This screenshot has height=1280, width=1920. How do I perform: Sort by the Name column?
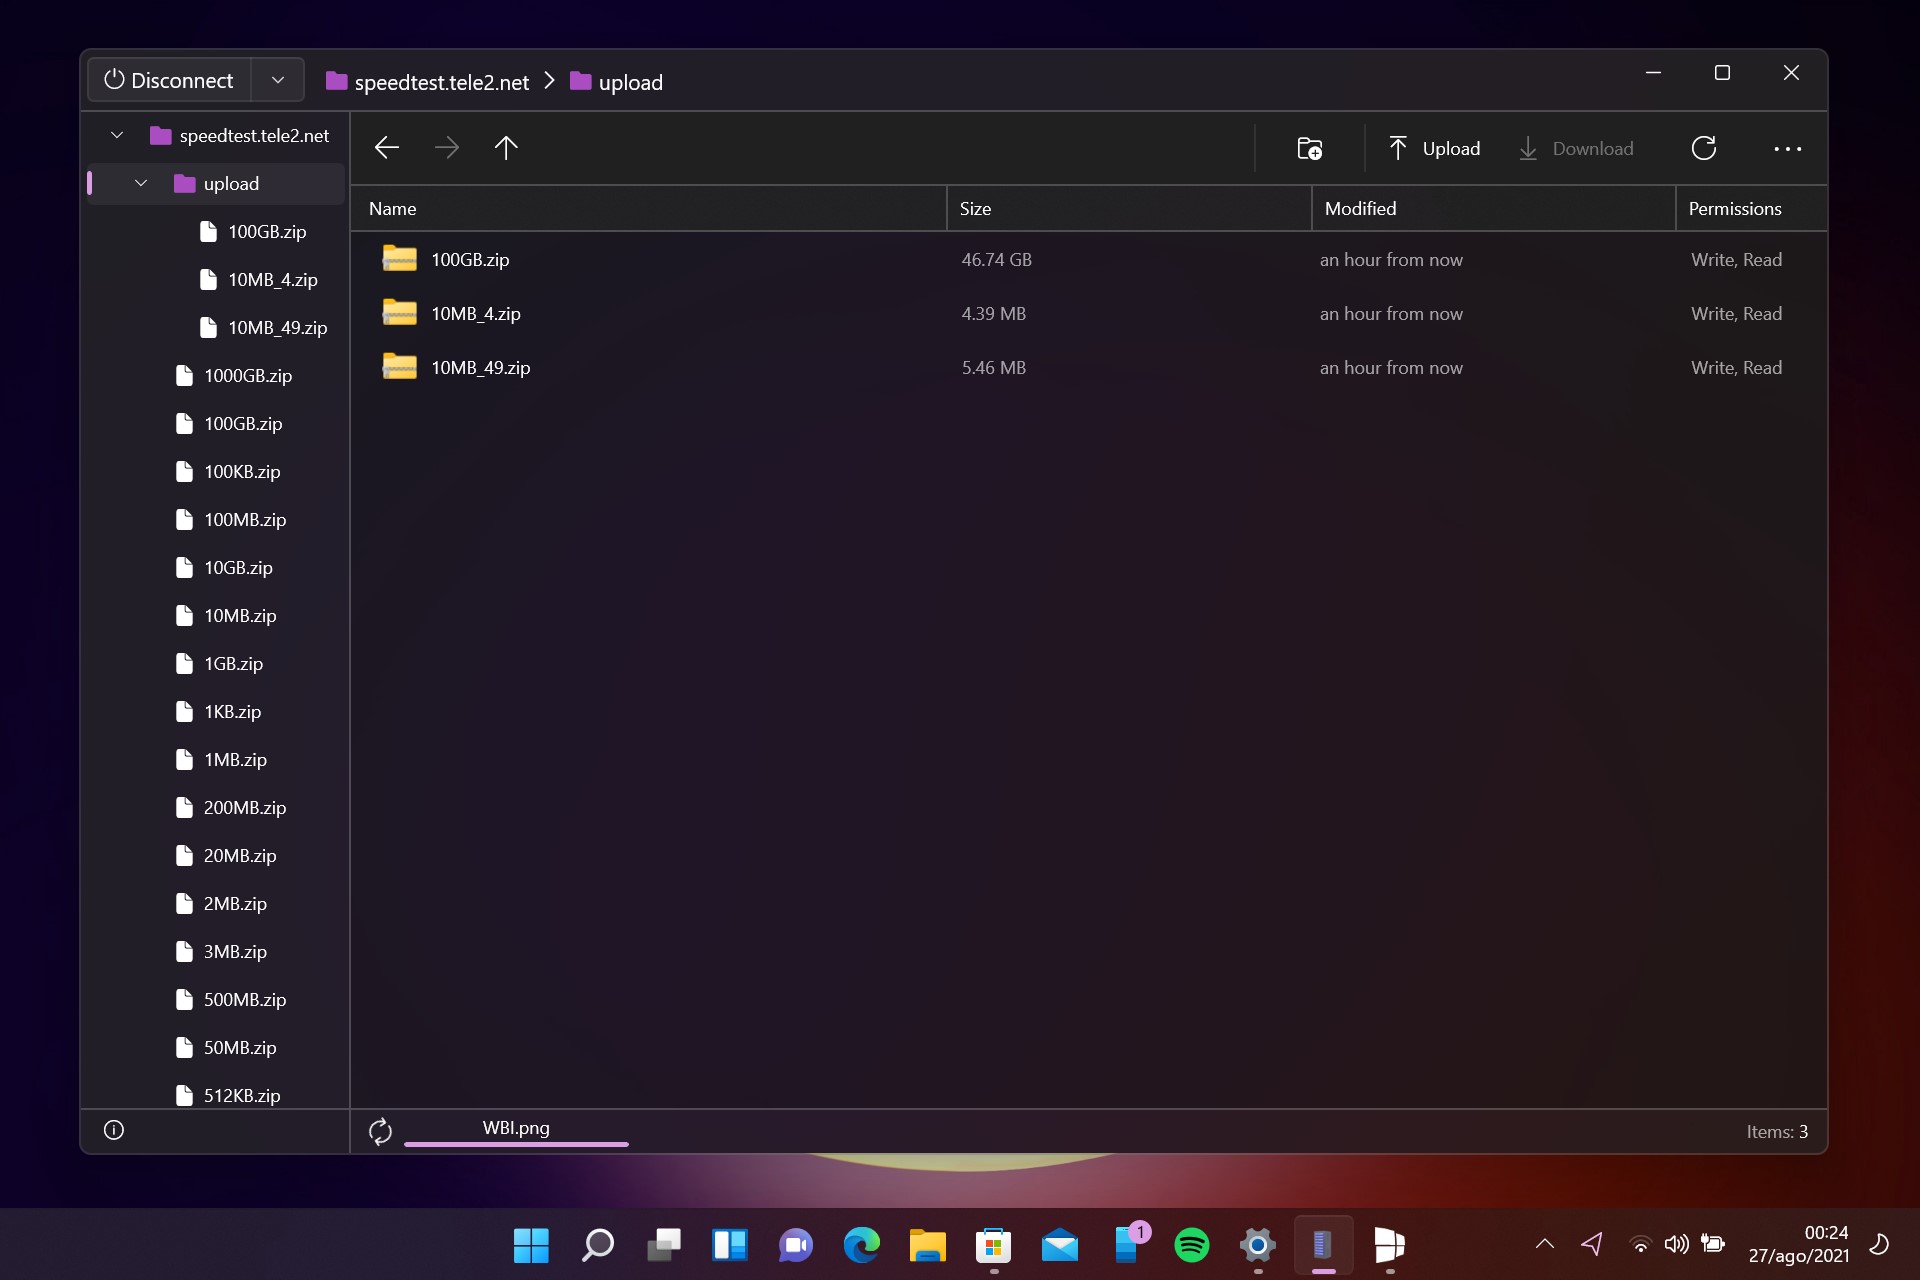648,208
